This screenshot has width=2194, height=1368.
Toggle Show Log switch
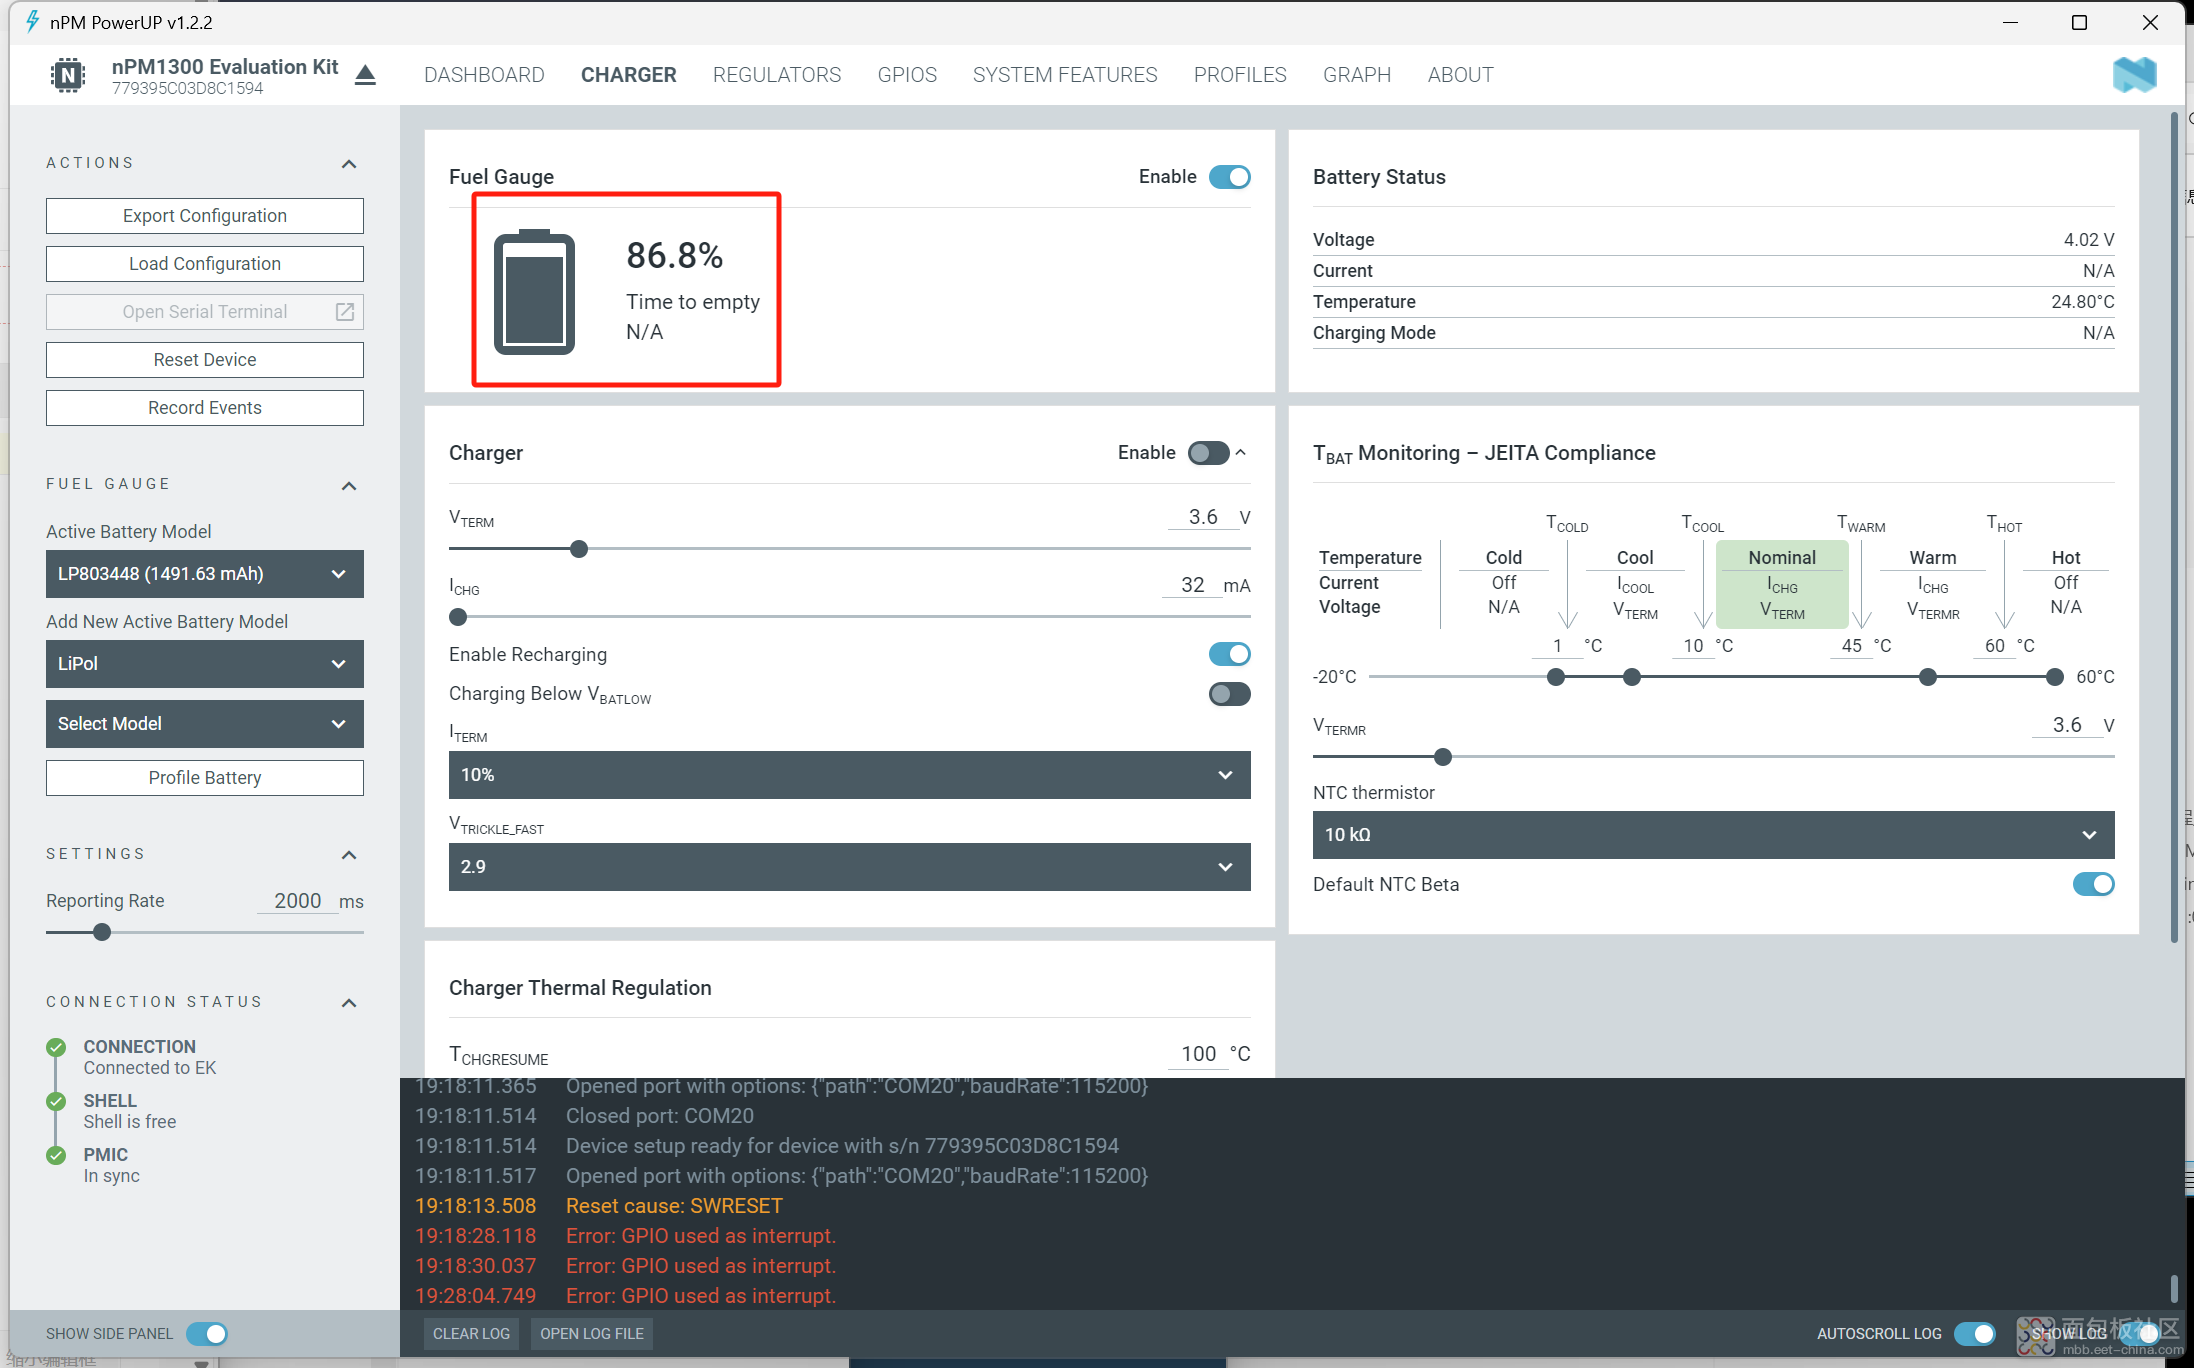pyautogui.click(x=2138, y=1334)
